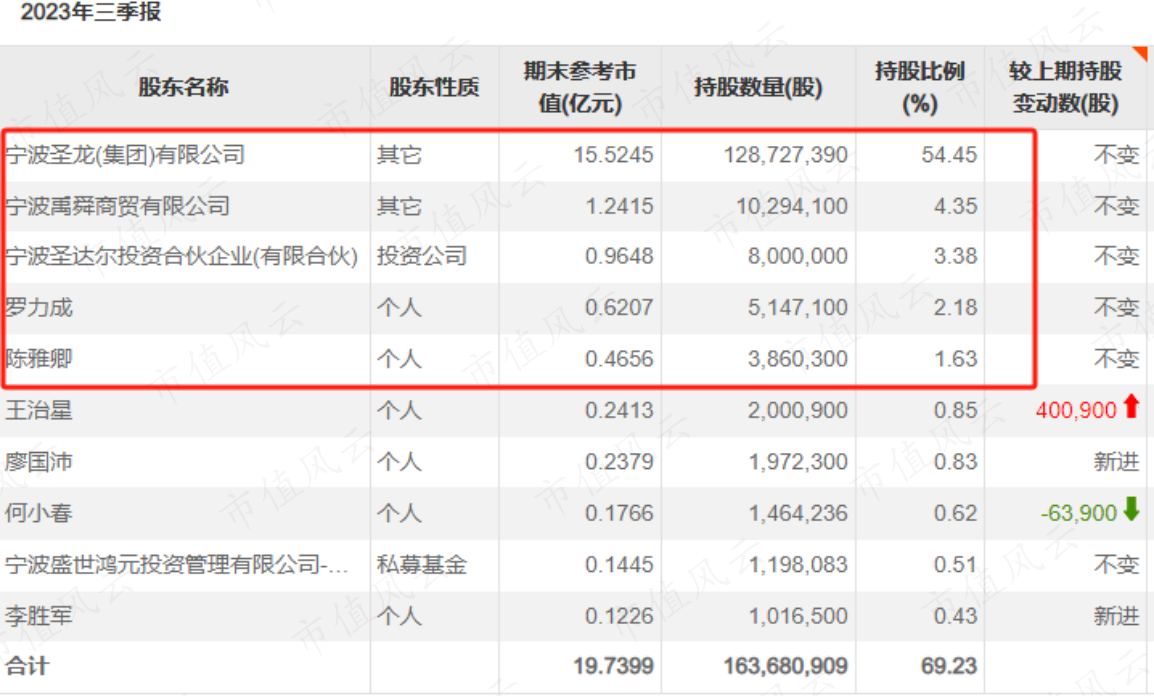Click the 股东性质 column header

coord(434,87)
